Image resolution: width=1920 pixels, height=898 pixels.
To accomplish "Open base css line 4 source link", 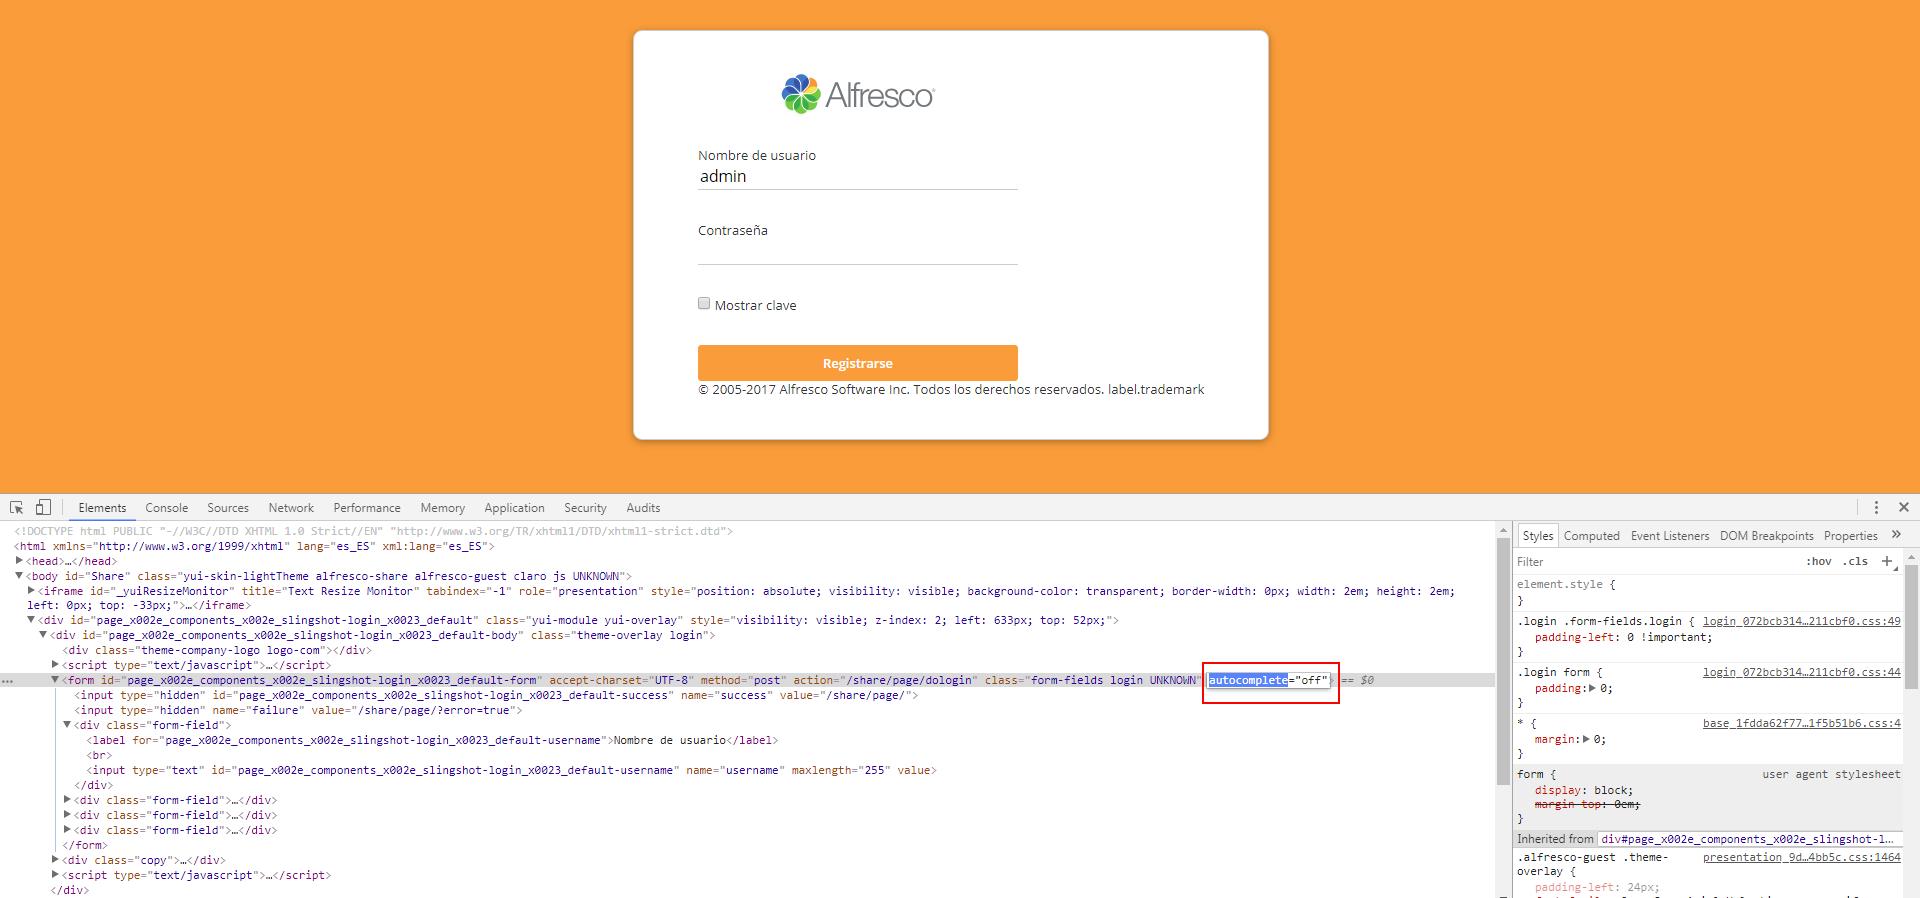I will tap(1801, 723).
